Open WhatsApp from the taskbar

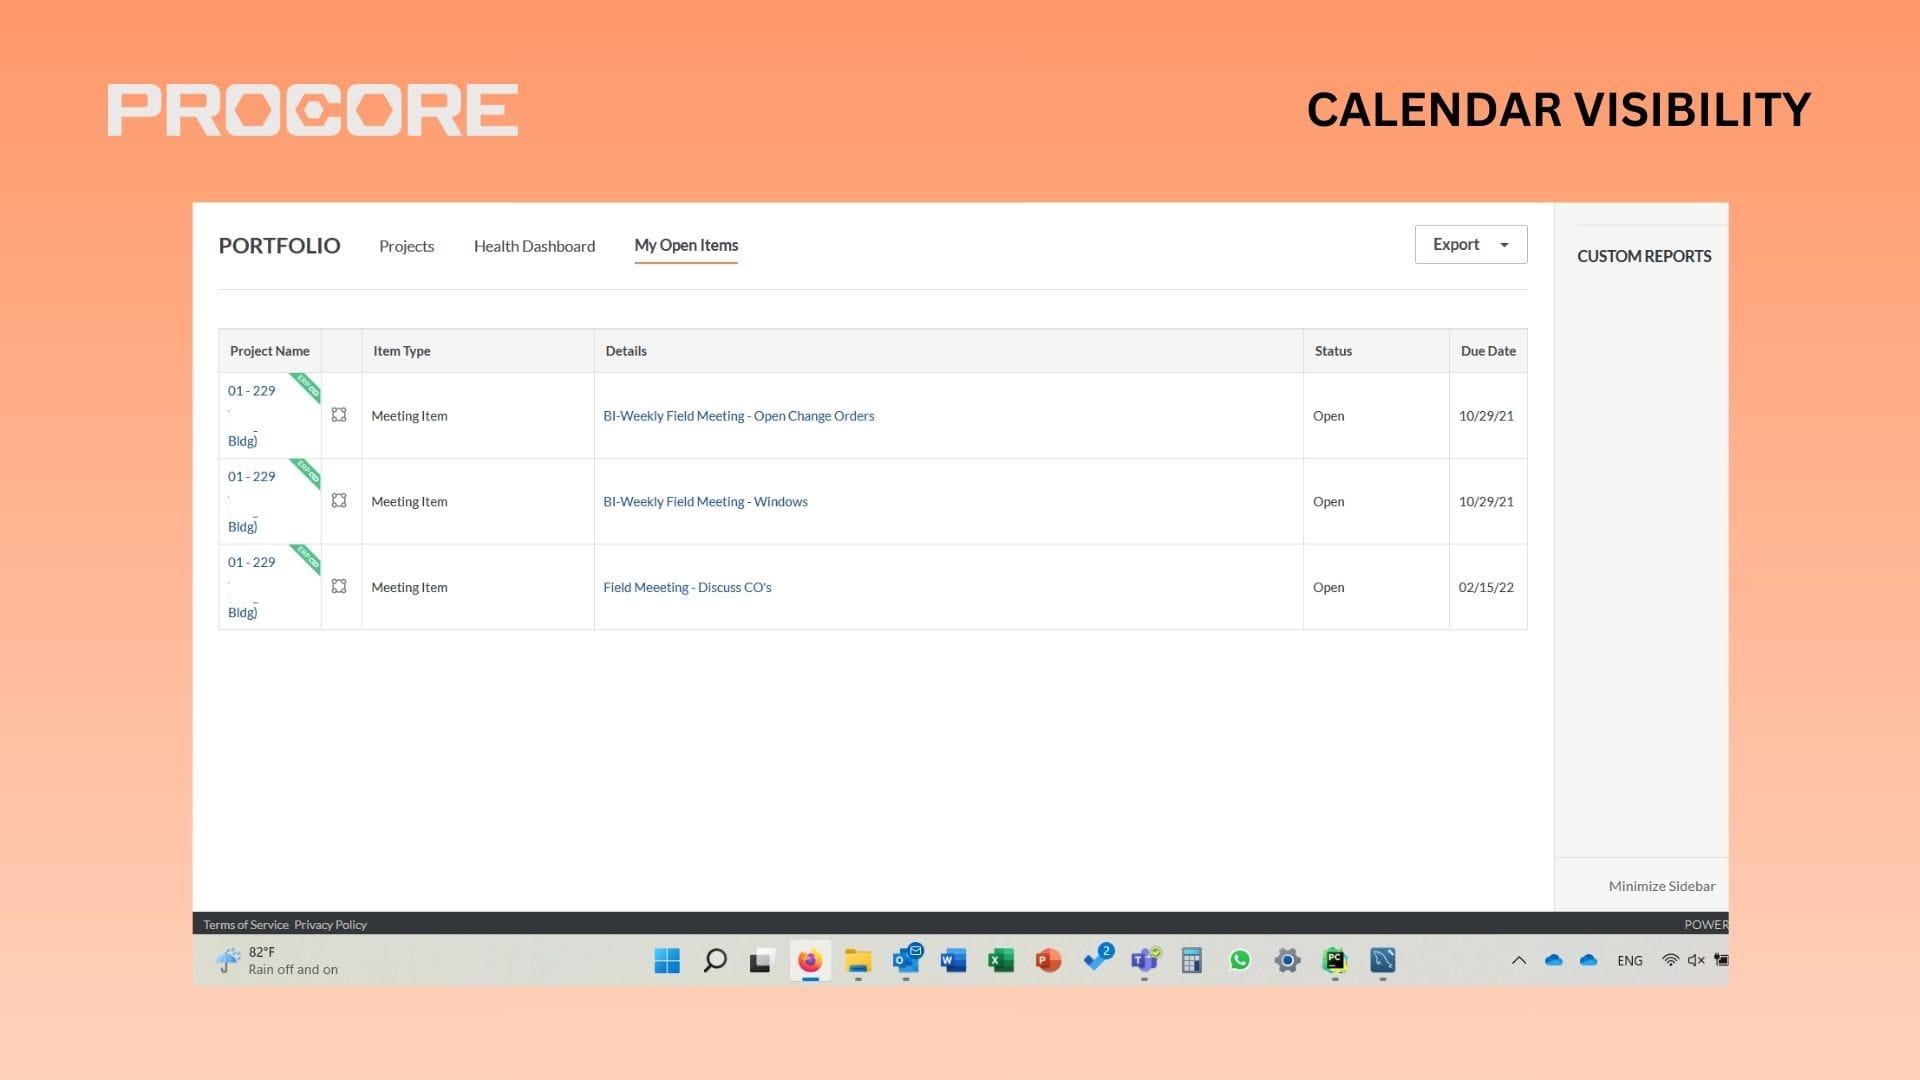[1240, 961]
